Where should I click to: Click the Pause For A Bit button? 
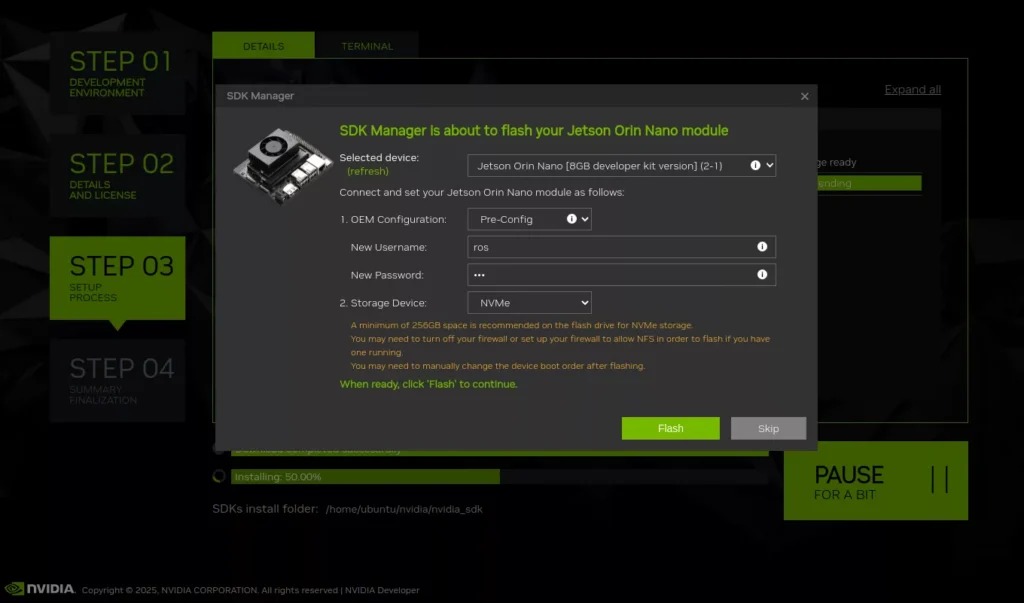(875, 481)
